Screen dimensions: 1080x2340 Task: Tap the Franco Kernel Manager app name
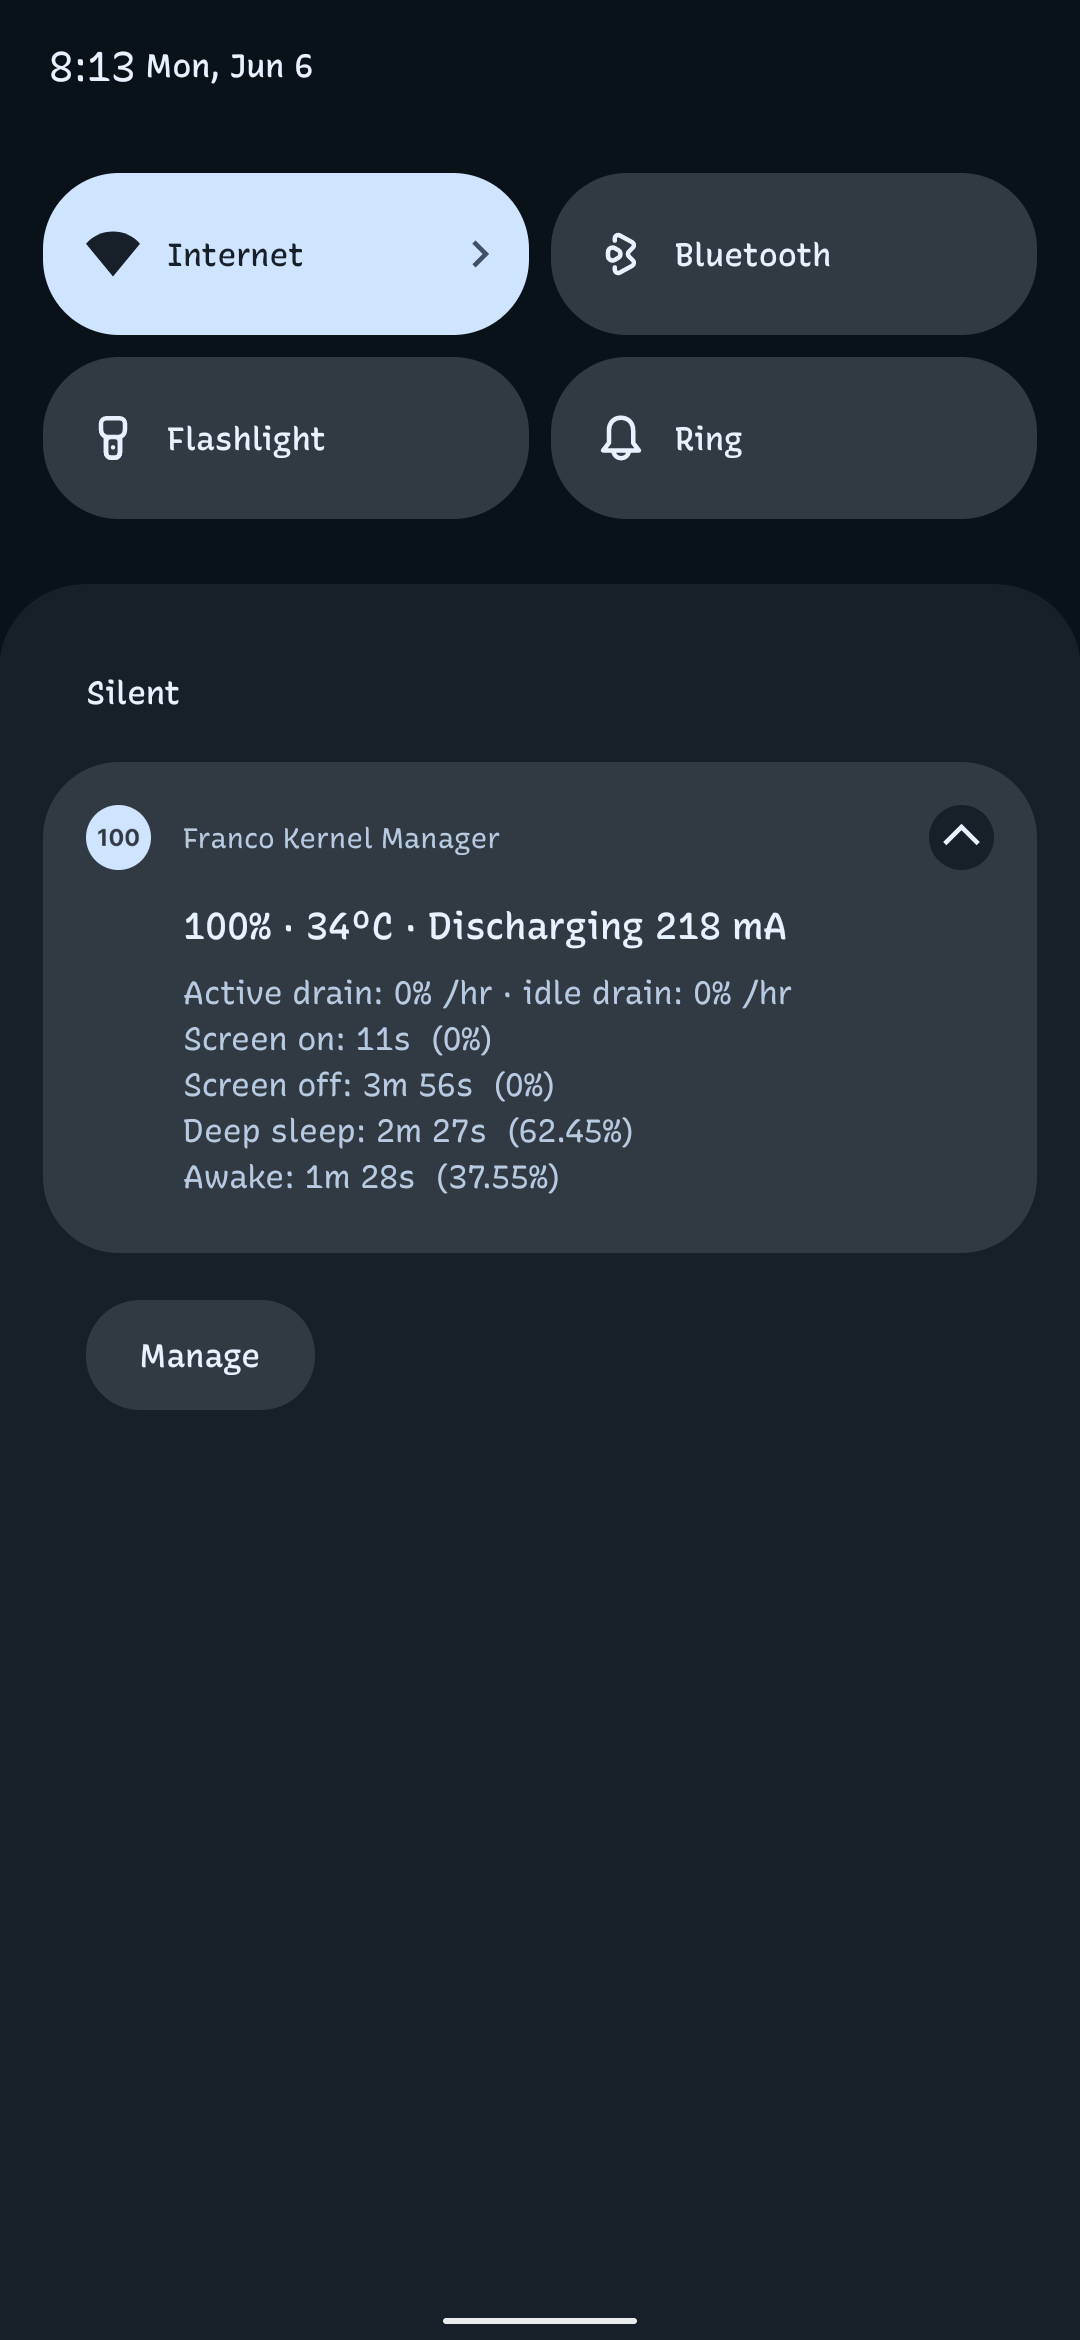[341, 839]
